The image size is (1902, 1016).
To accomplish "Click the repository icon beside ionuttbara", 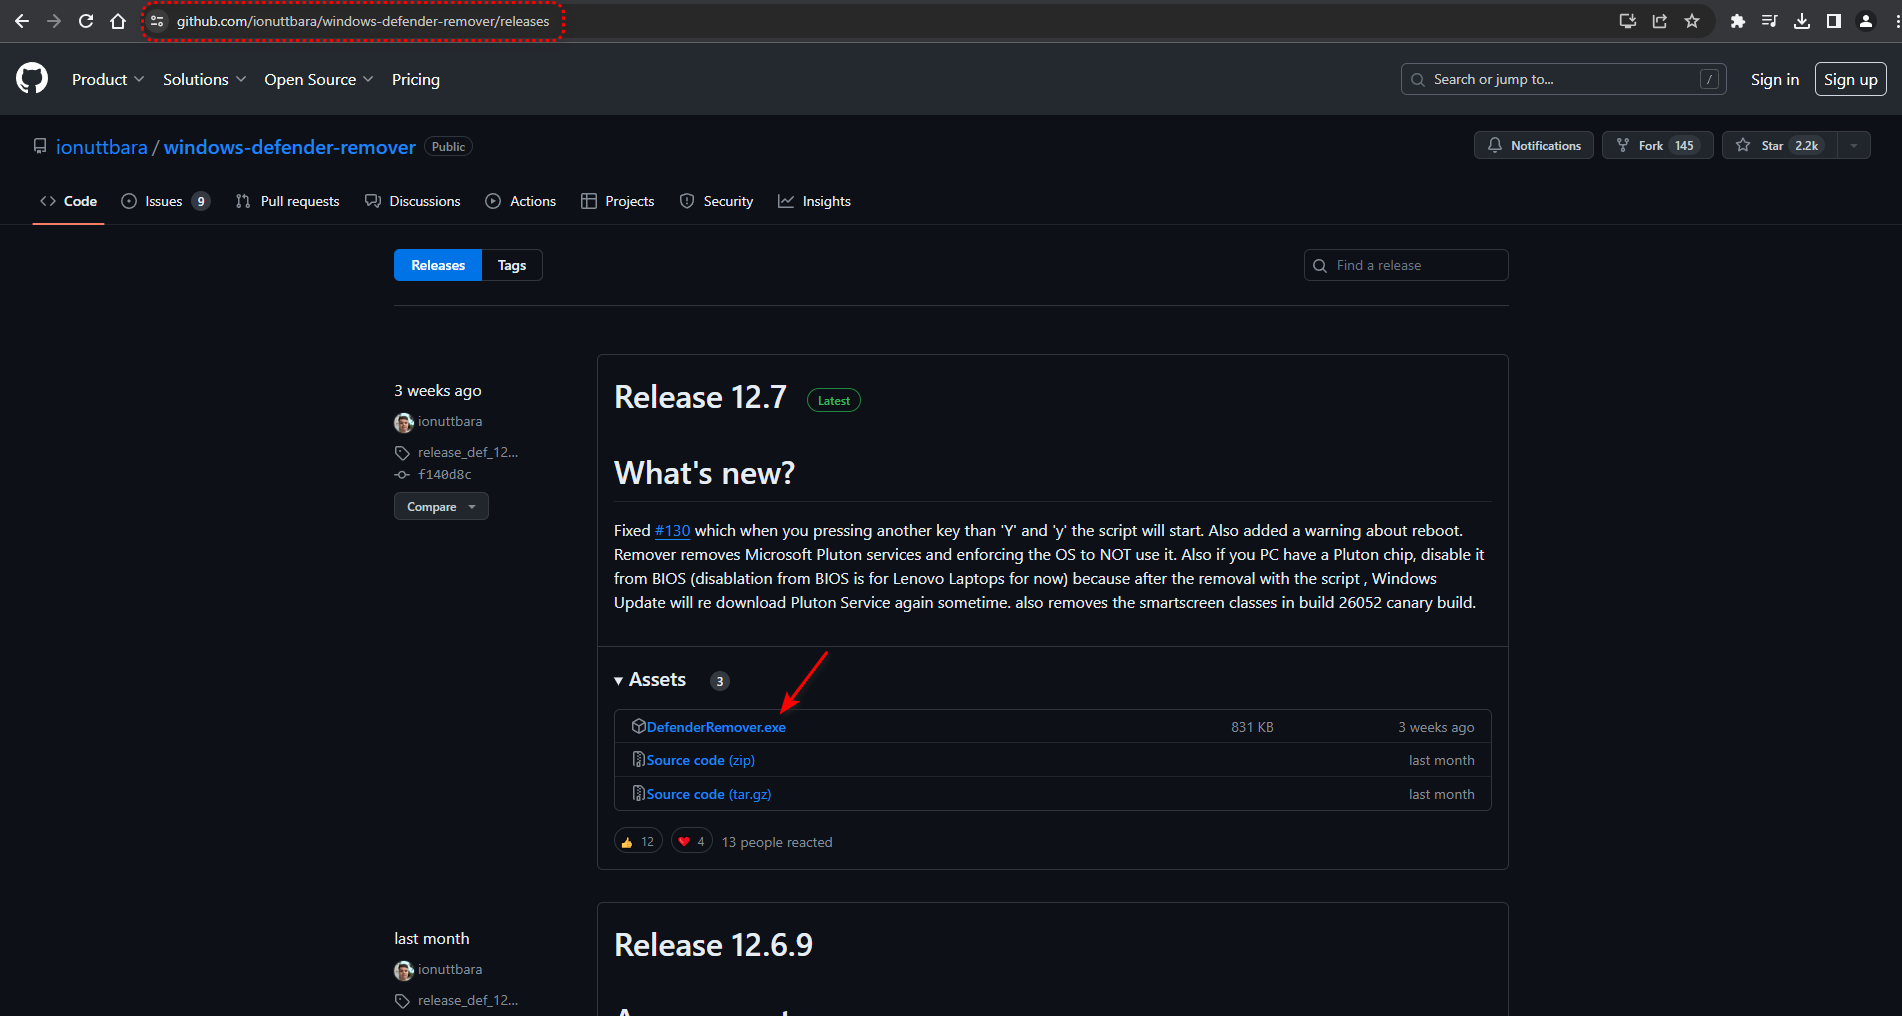I will [40, 146].
